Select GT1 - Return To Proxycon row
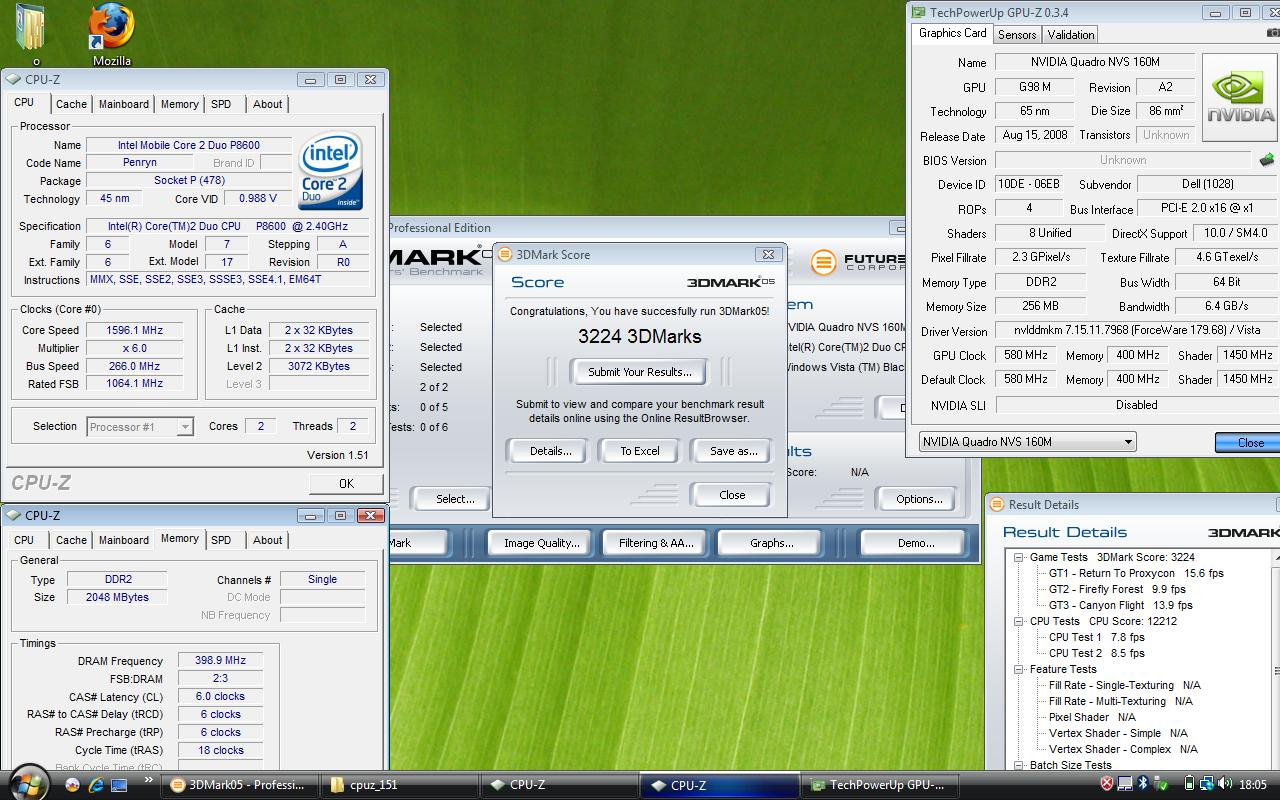 1136,573
